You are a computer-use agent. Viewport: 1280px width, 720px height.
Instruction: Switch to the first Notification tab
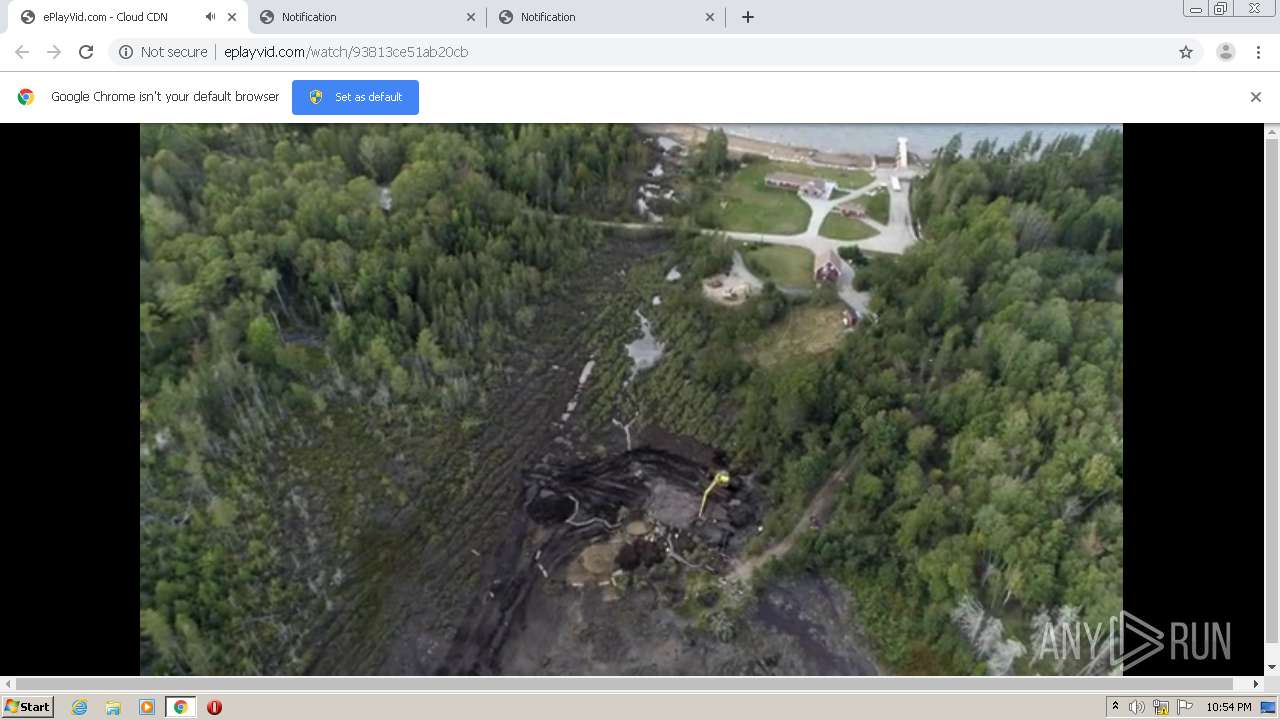click(366, 17)
